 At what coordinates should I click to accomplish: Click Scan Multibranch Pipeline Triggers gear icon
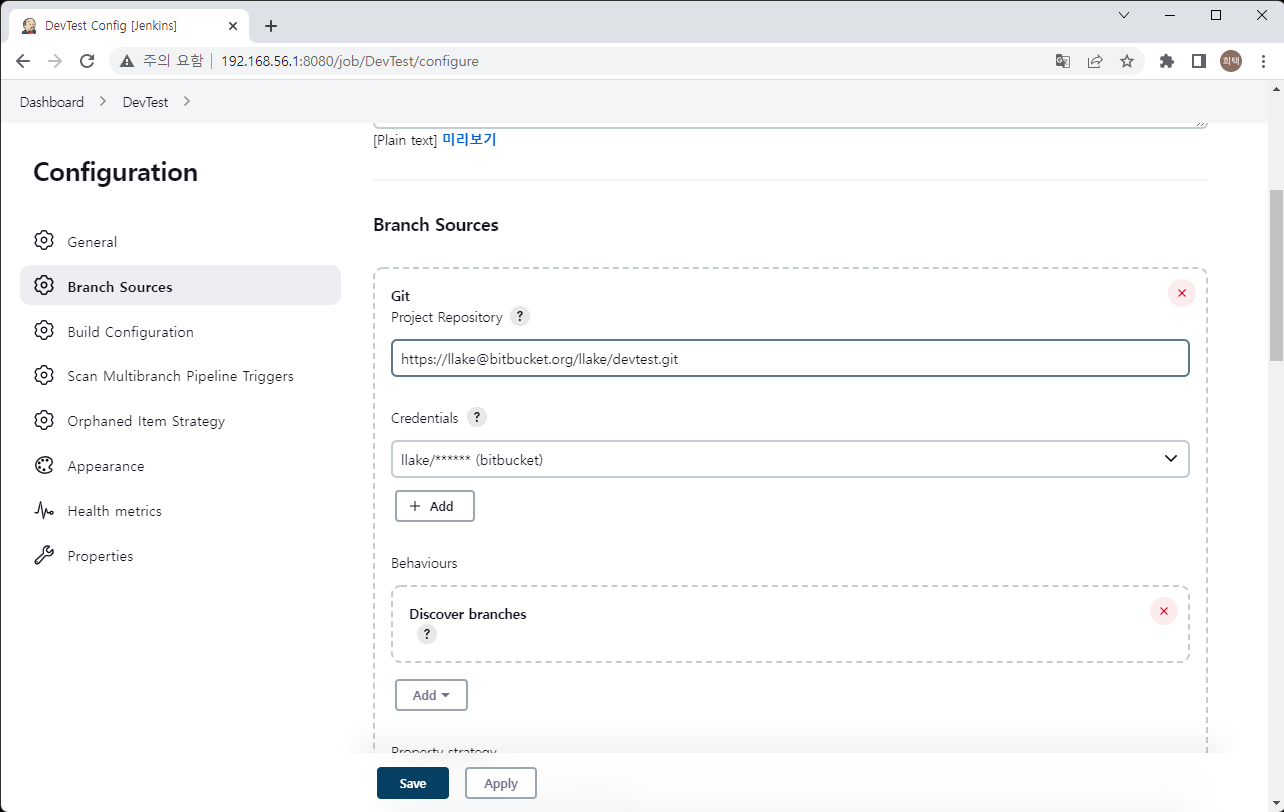pyautogui.click(x=43, y=376)
